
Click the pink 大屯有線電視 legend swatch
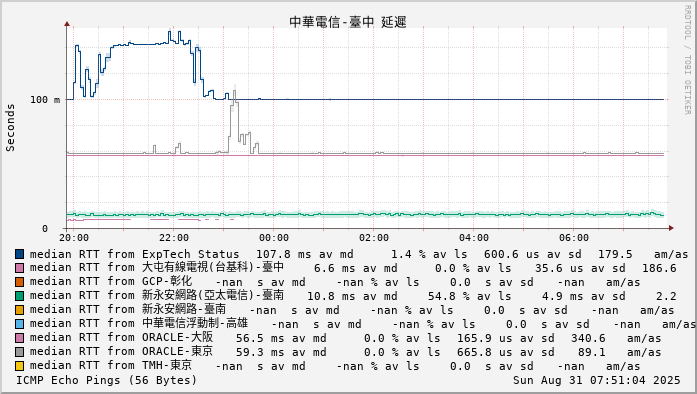click(20, 268)
